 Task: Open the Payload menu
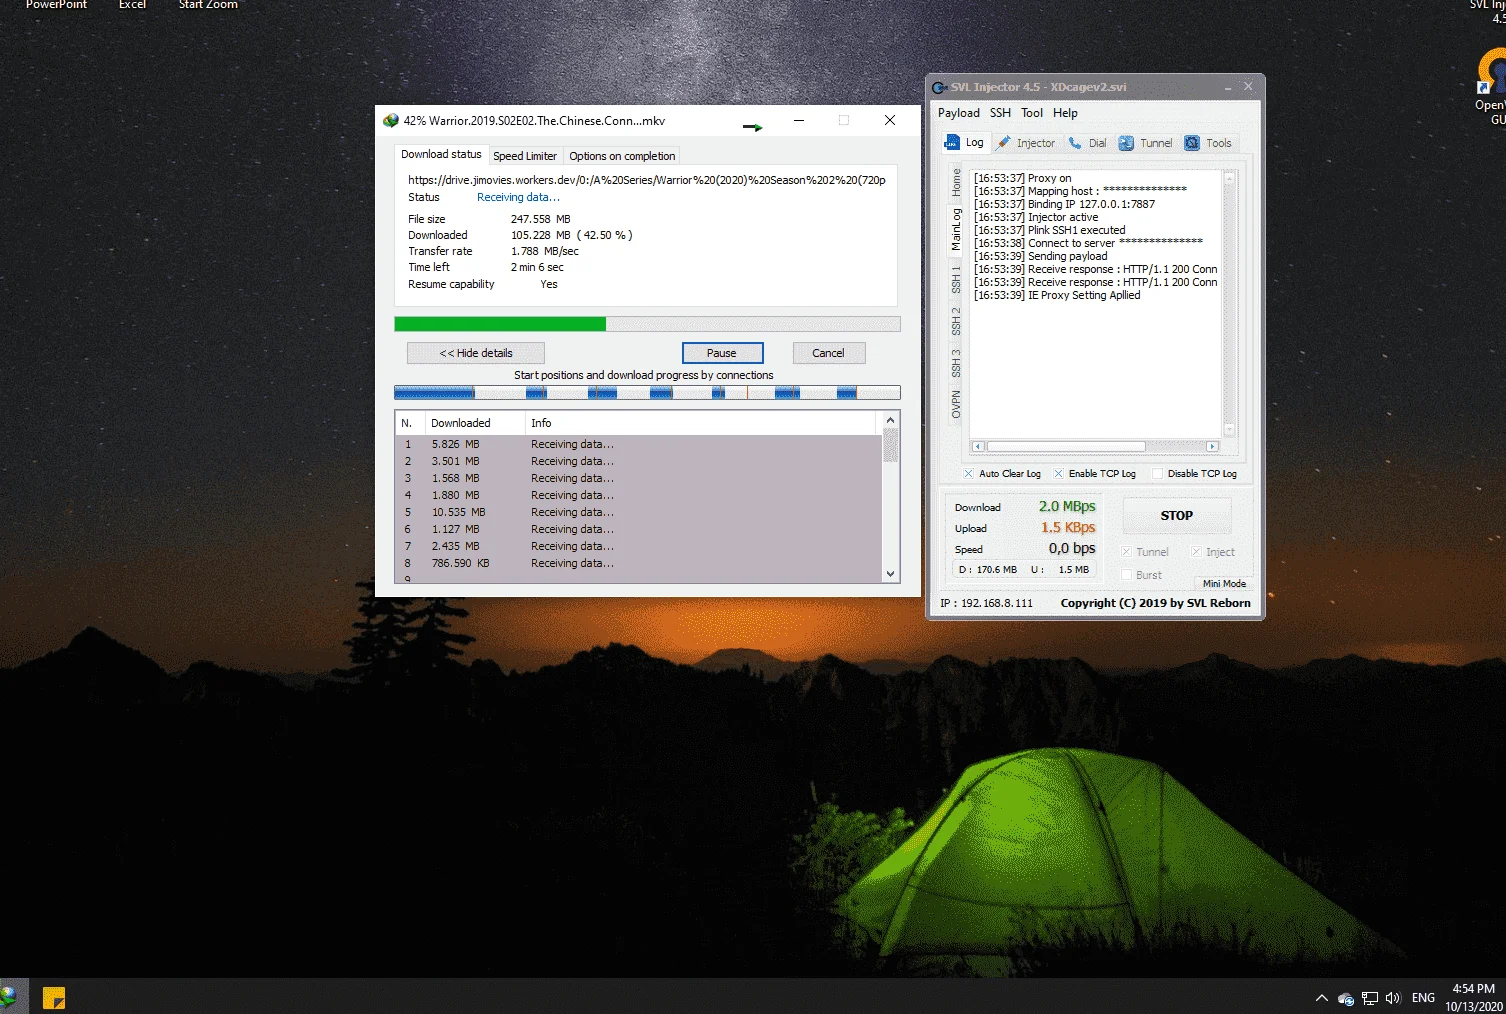point(959,113)
